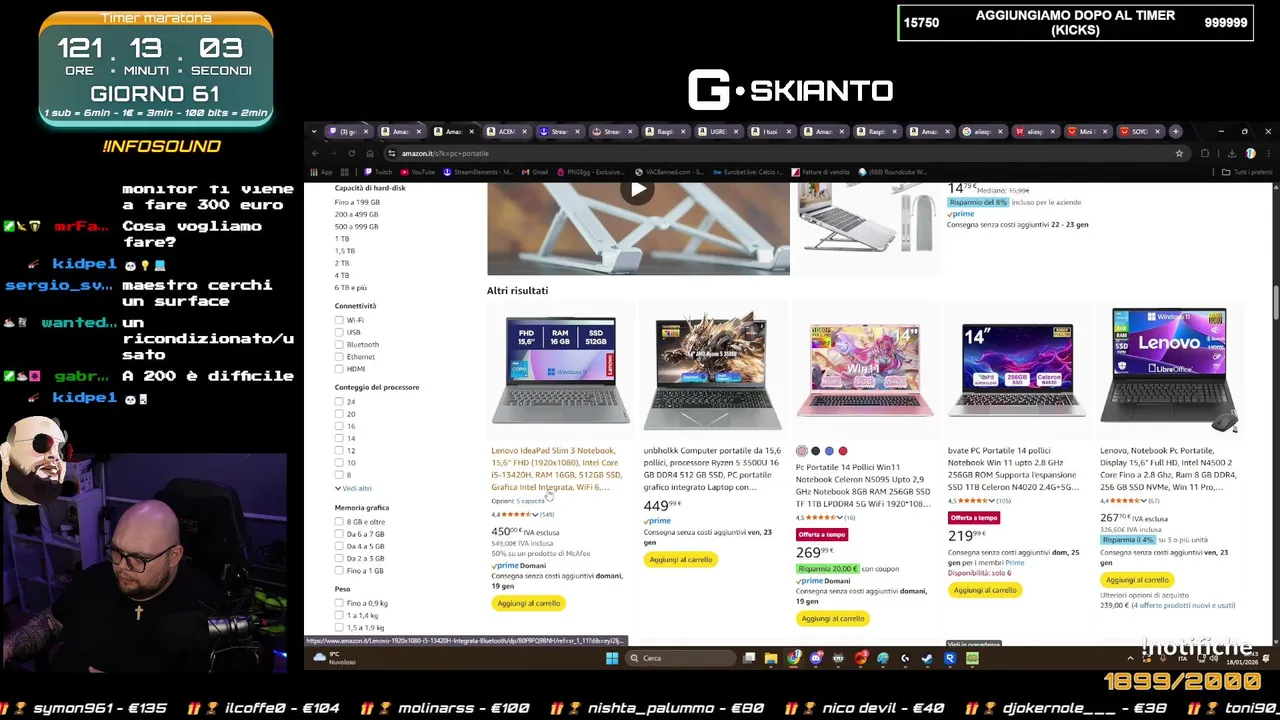Open the pink Win11 laptop image
Screen dimensions: 1280x720
coord(864,371)
